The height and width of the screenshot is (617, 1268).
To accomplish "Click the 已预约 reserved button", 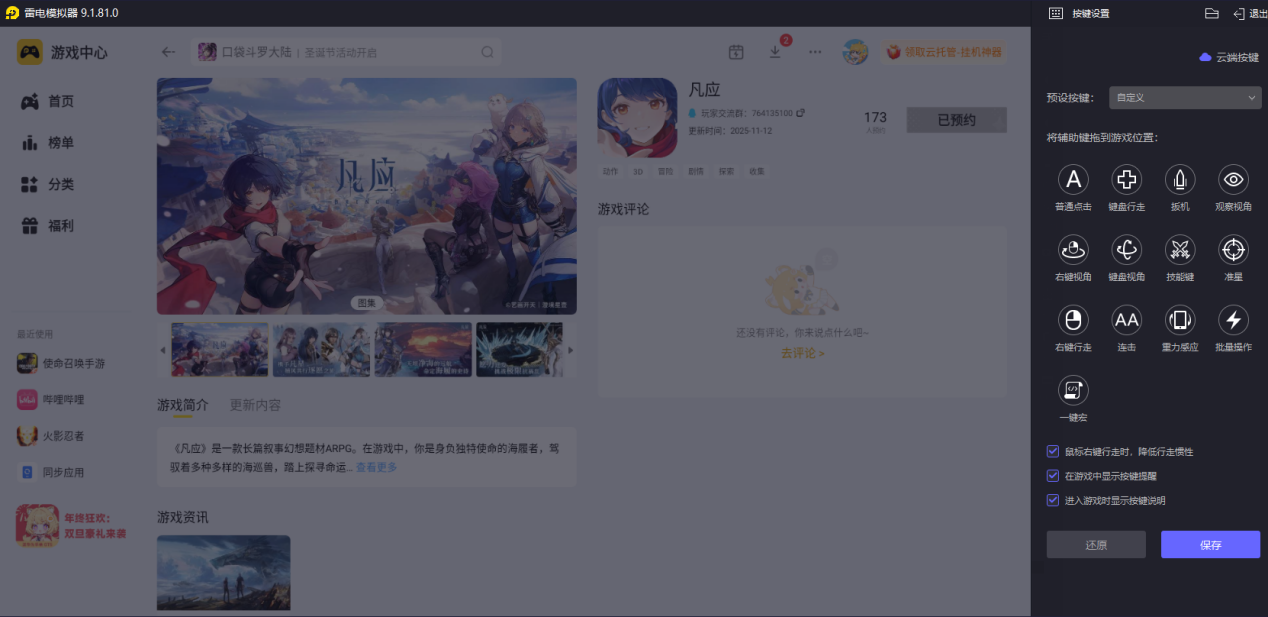I will point(956,120).
